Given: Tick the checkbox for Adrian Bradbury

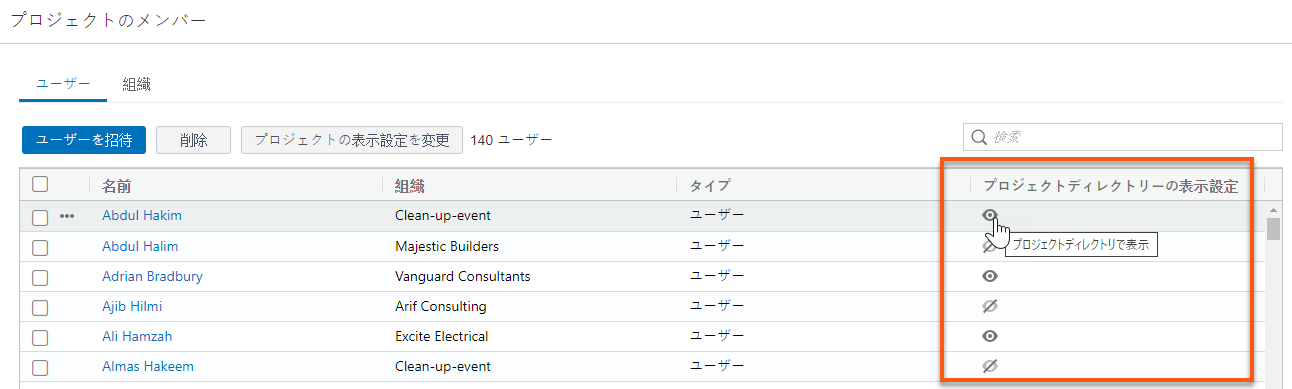Looking at the screenshot, I should pos(40,277).
